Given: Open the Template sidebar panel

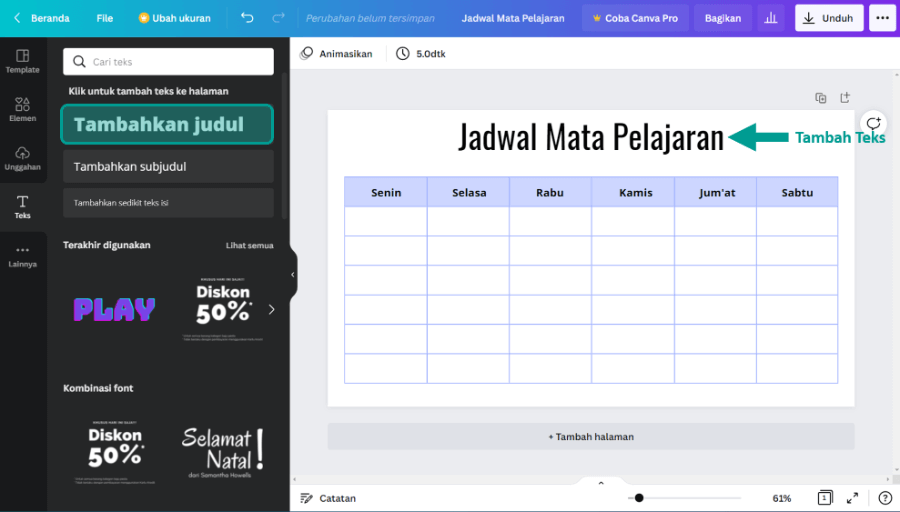Looking at the screenshot, I should (x=22, y=61).
